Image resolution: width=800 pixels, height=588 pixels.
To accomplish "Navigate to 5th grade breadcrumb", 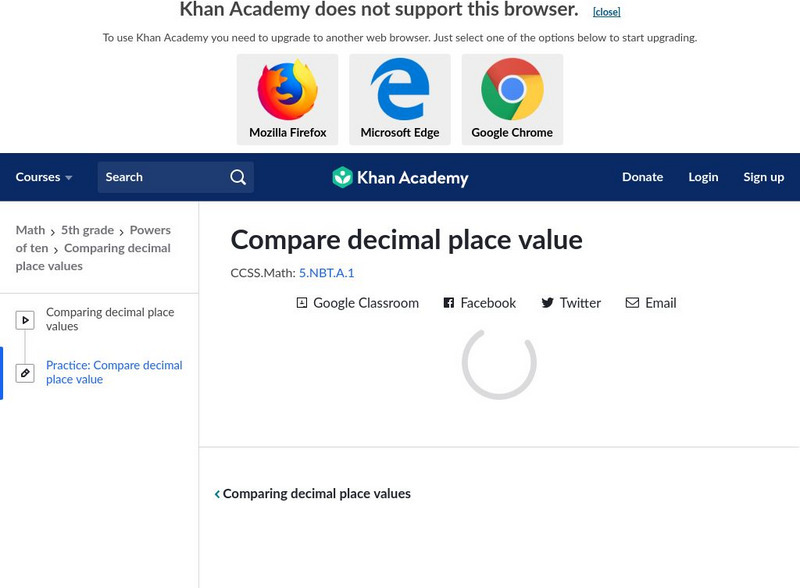I will pyautogui.click(x=87, y=230).
